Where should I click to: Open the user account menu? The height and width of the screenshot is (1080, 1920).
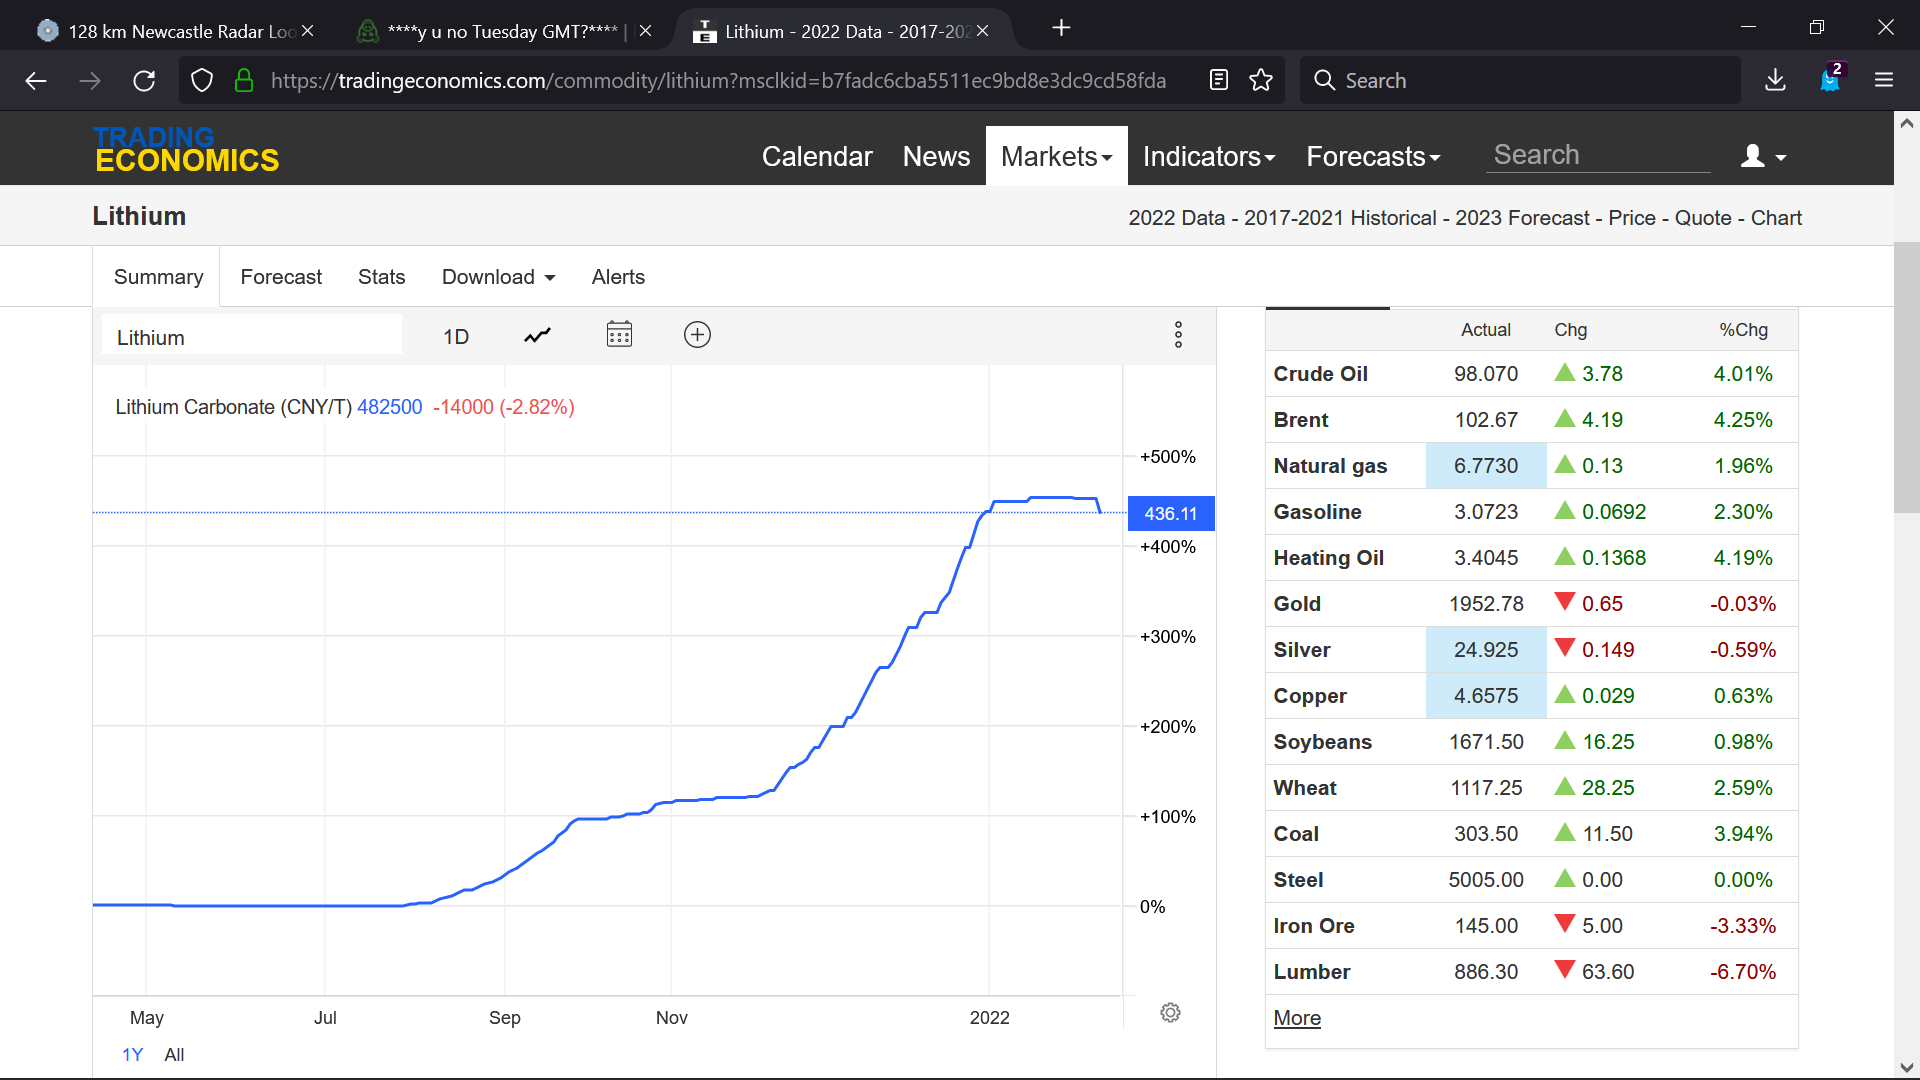[1763, 157]
